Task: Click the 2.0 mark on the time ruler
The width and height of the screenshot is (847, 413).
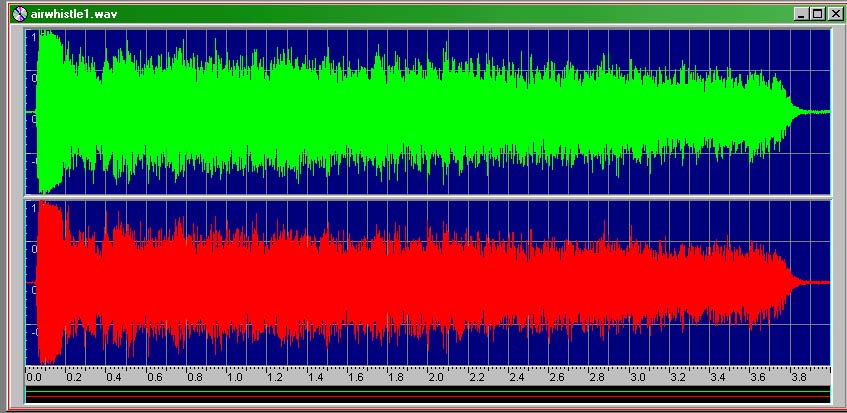Action: pos(436,377)
